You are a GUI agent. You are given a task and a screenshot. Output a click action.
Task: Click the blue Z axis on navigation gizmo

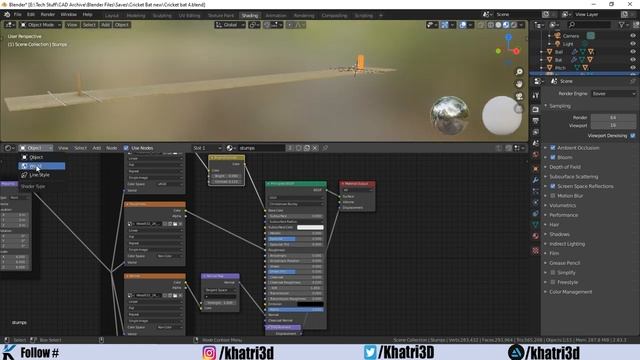[509, 37]
